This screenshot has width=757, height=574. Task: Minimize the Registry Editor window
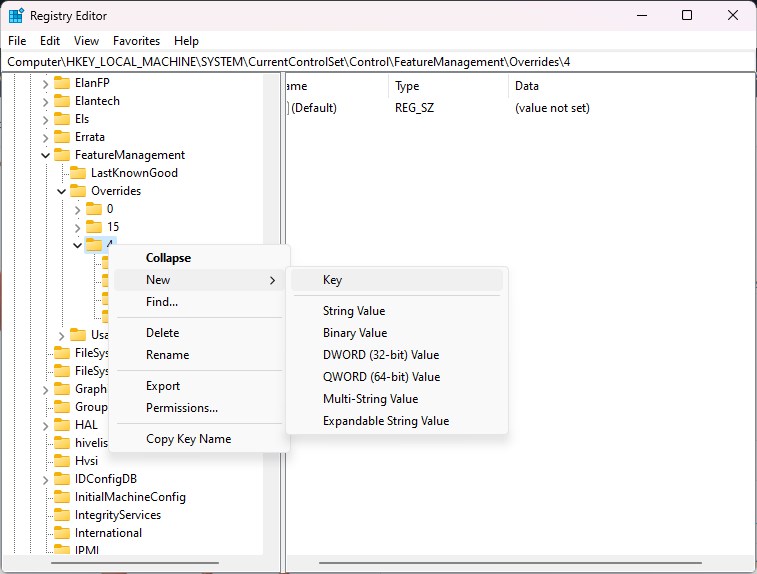(x=642, y=15)
